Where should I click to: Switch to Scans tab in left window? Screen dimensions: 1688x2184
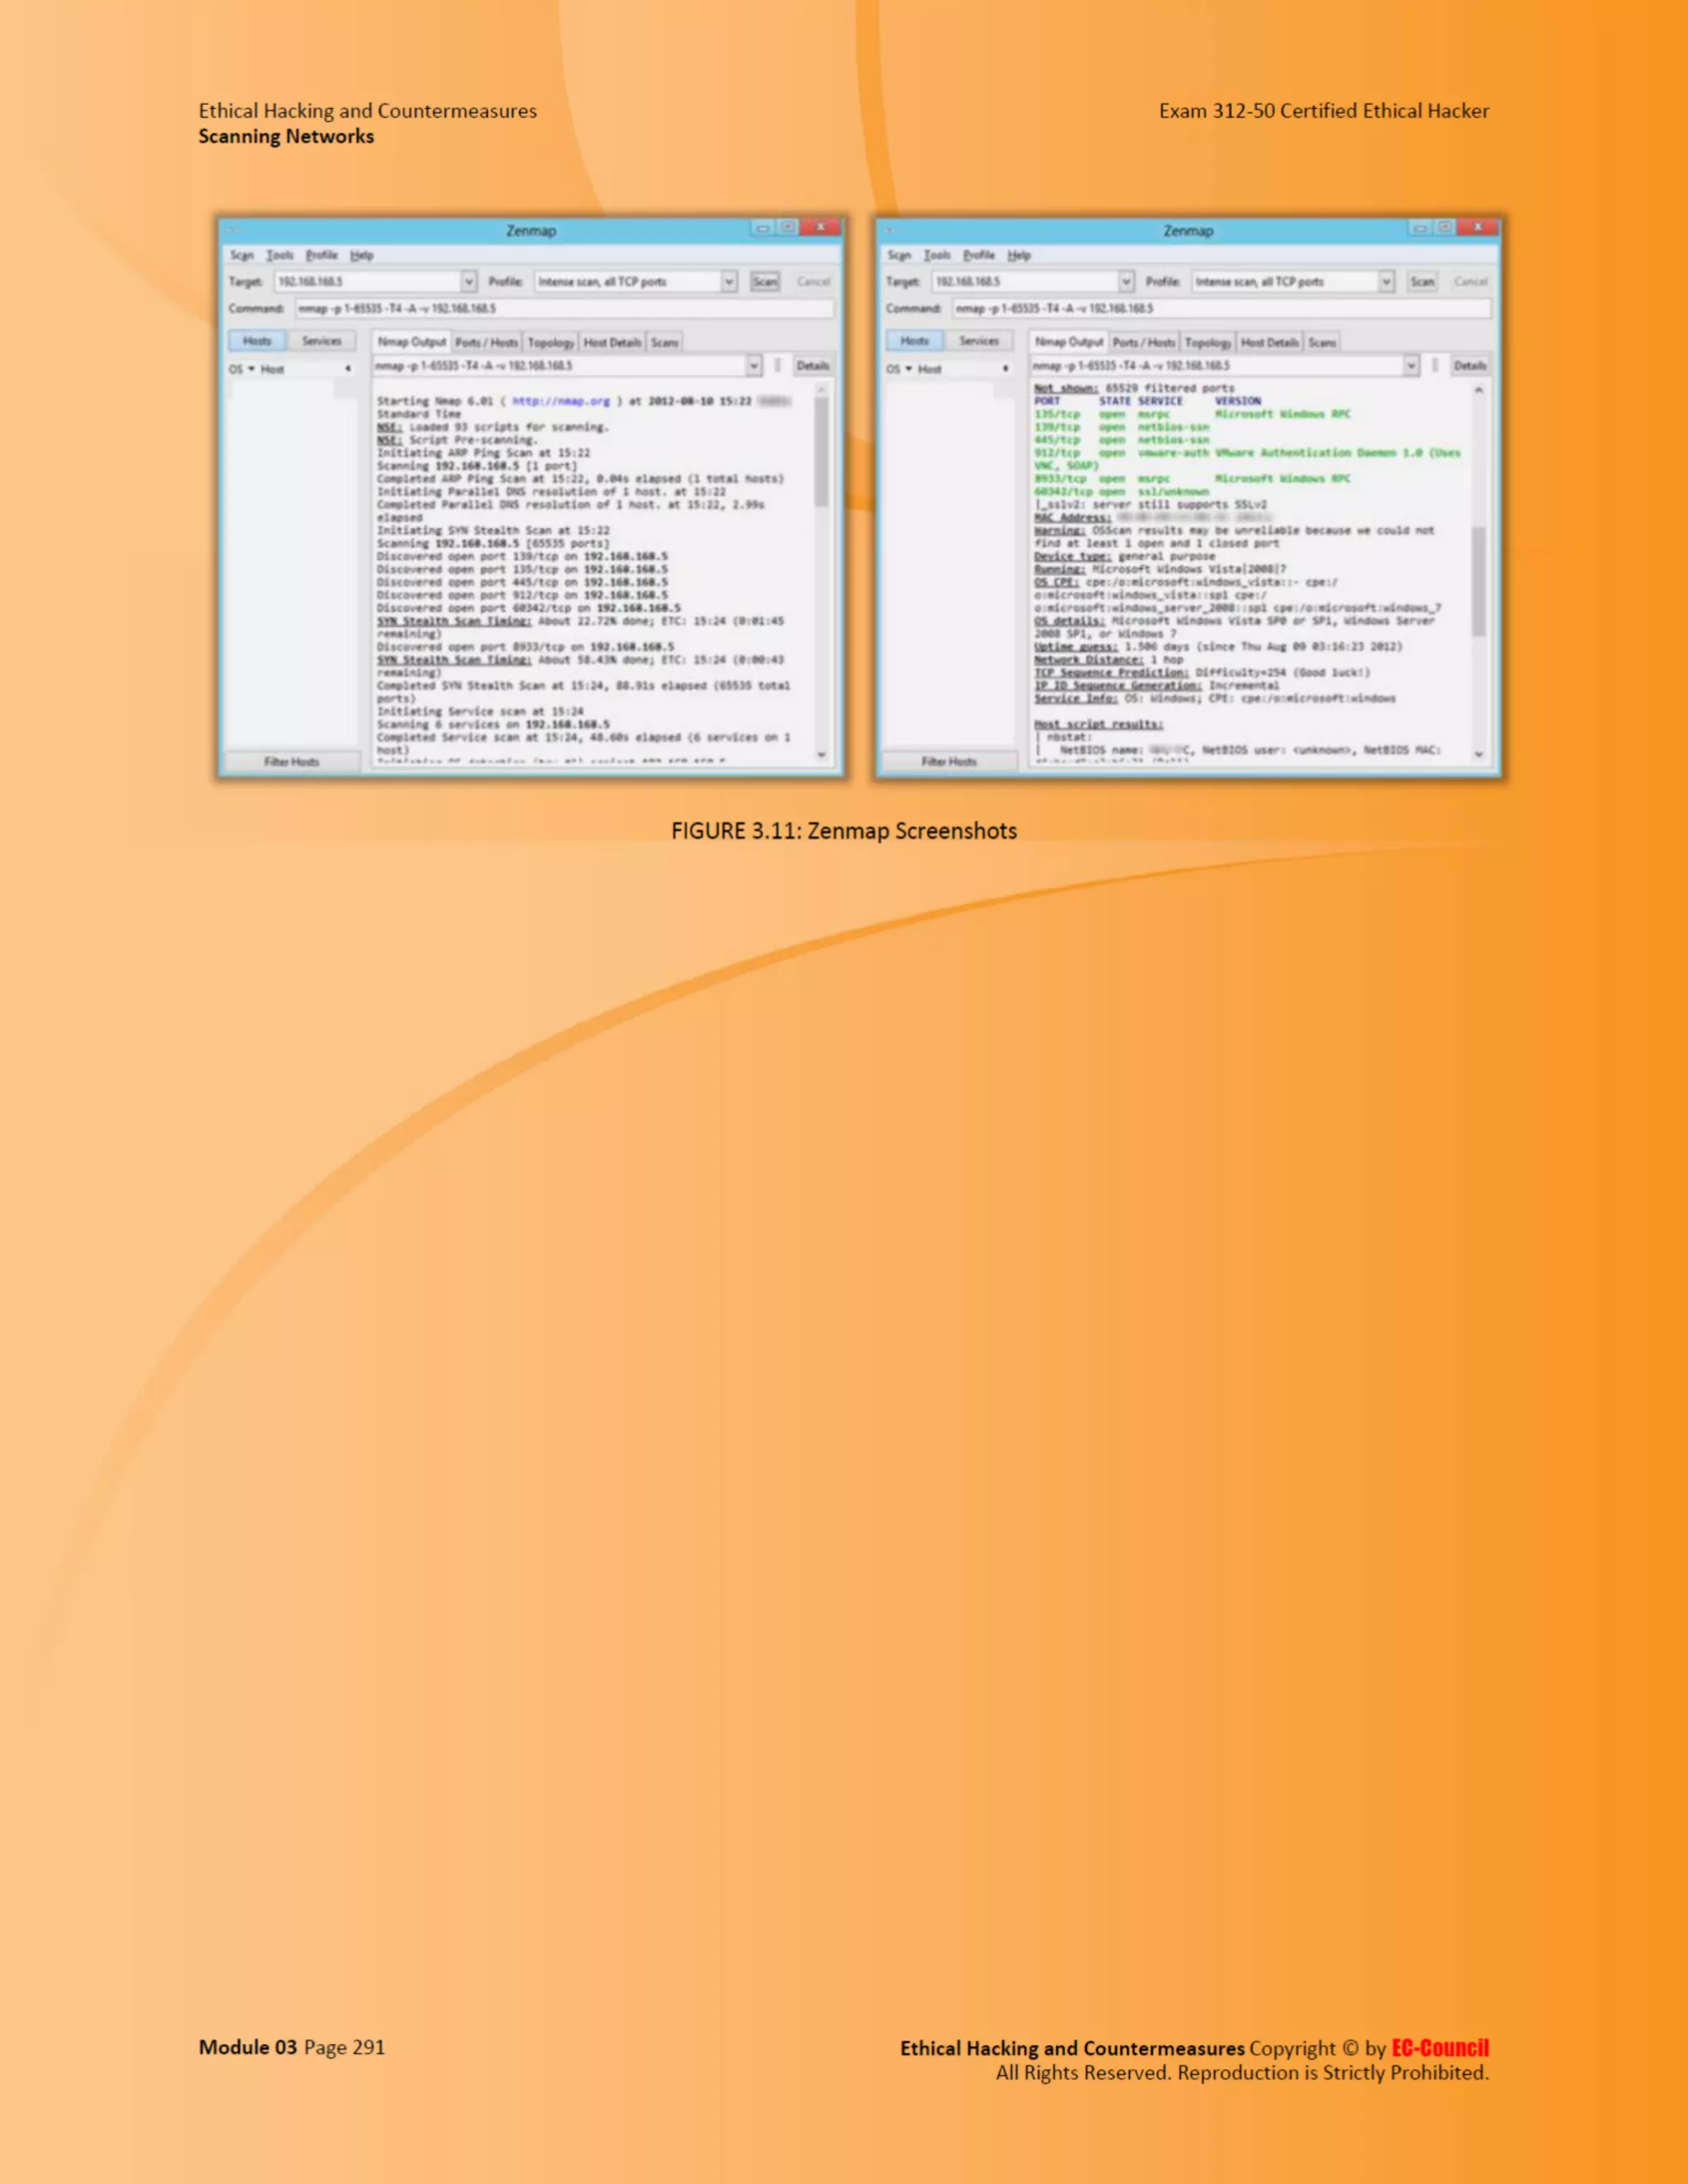[x=665, y=342]
